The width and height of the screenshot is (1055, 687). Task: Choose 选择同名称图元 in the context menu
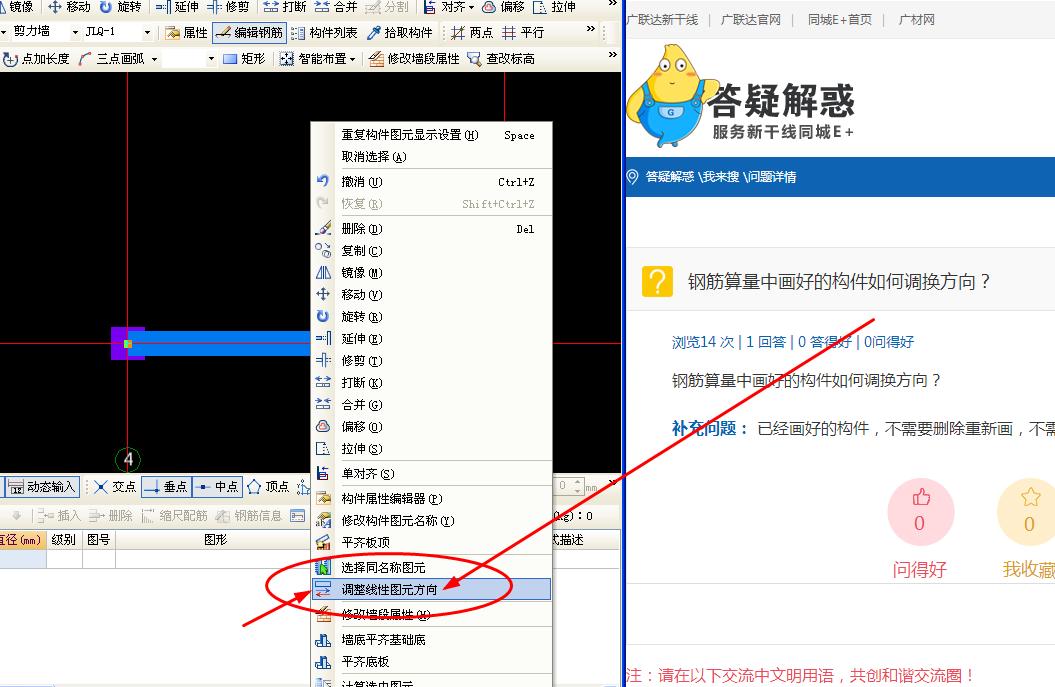coord(431,567)
